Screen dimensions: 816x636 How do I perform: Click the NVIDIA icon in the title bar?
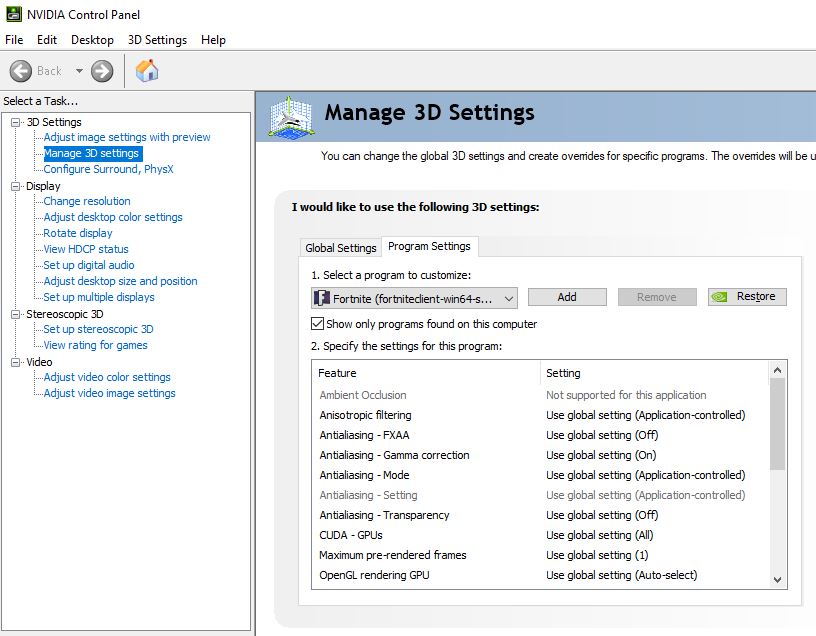coord(12,14)
